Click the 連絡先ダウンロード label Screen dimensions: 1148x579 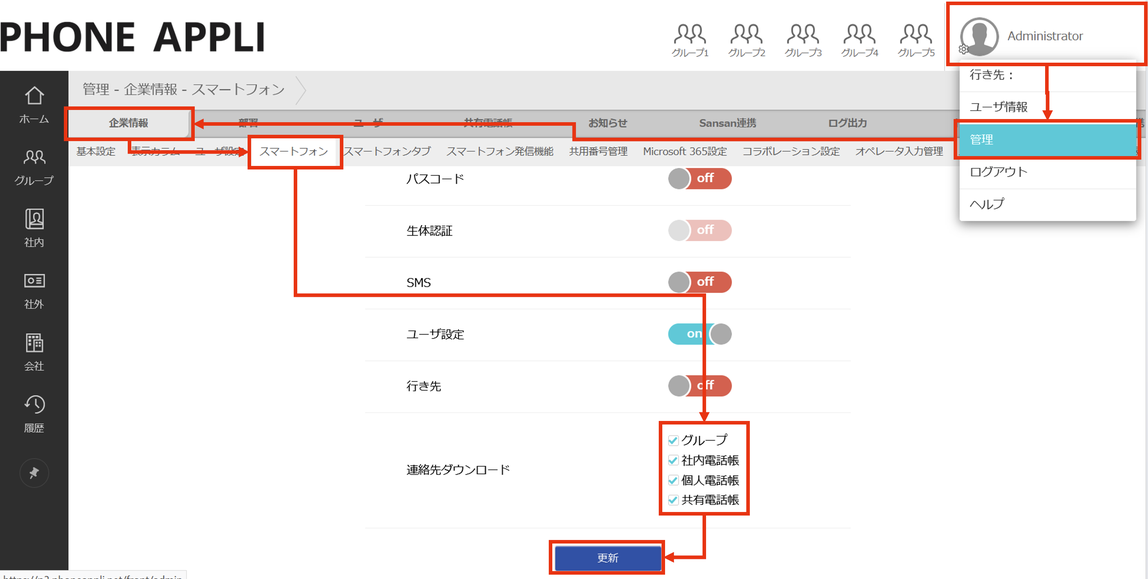click(x=458, y=470)
